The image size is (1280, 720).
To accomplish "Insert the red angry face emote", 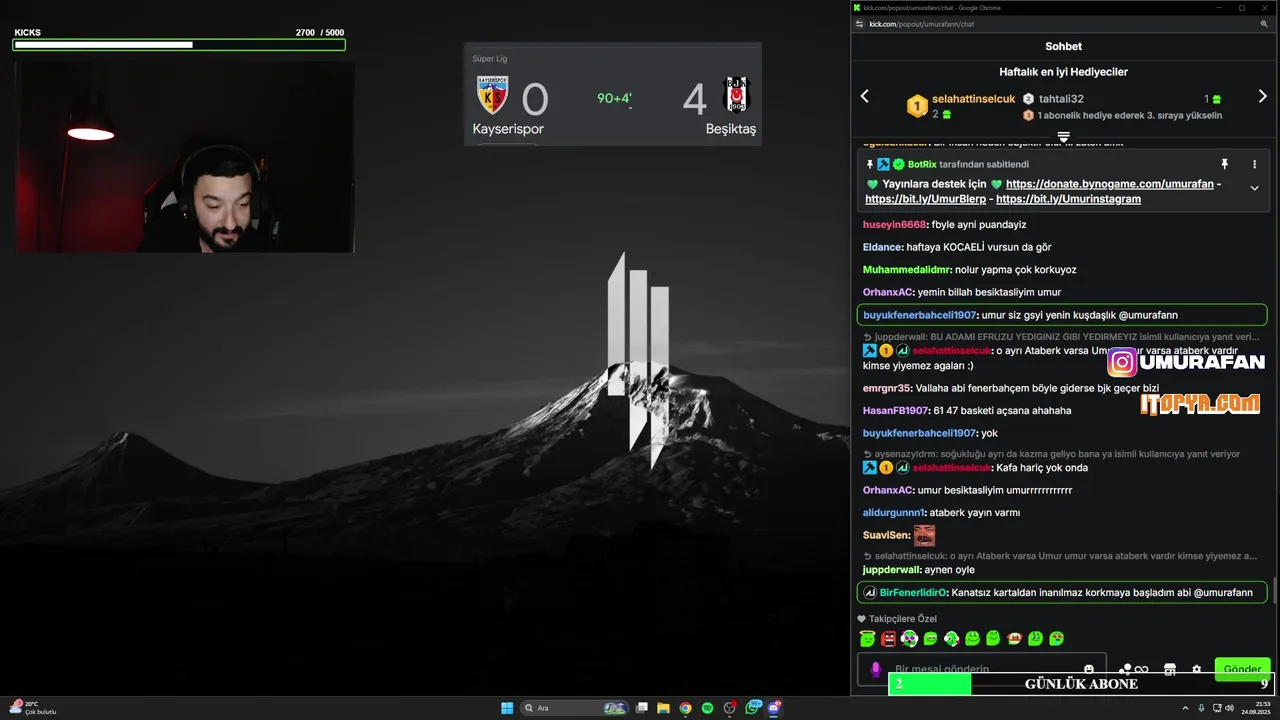I will 888,638.
